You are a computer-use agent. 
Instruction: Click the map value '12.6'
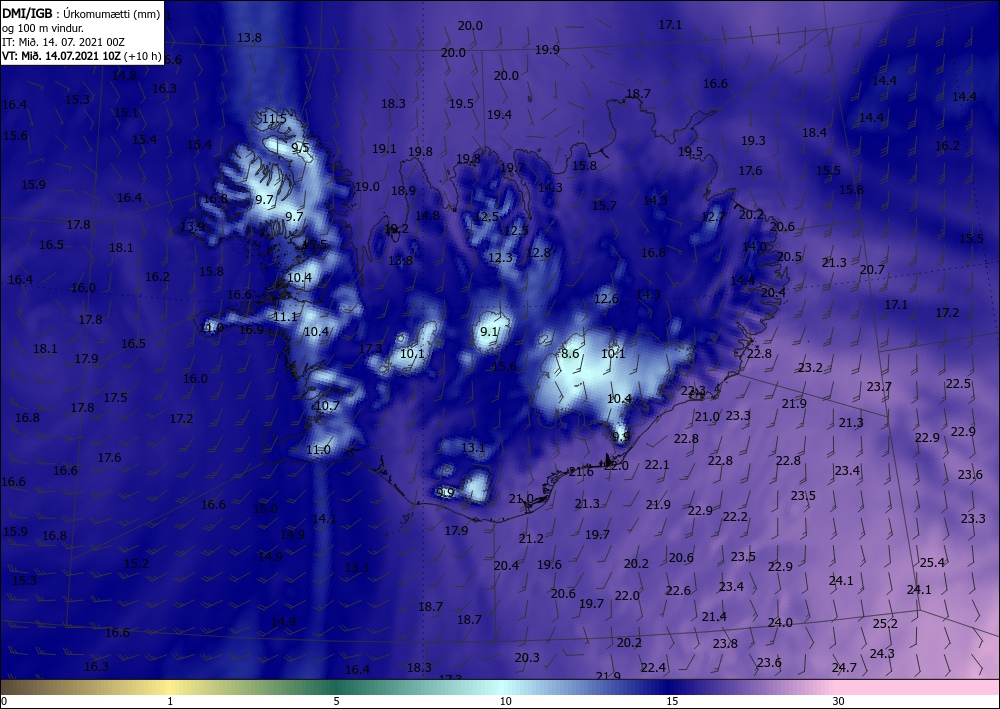(606, 298)
